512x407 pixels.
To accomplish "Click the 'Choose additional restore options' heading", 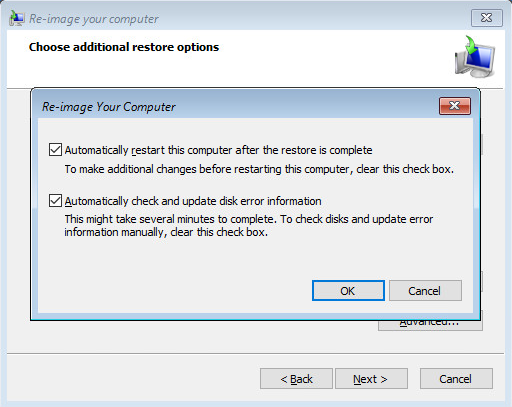I will tap(124, 47).
